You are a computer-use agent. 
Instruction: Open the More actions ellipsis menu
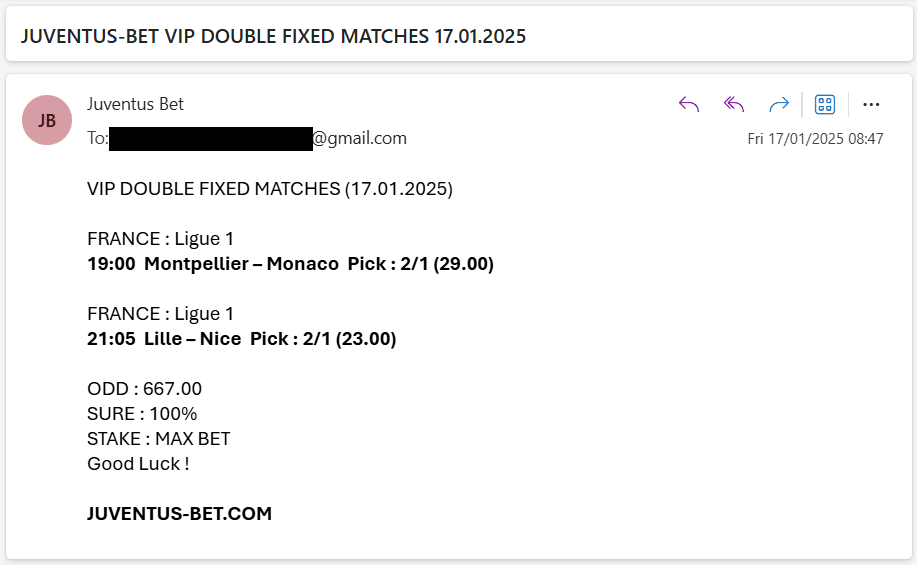pos(871,105)
